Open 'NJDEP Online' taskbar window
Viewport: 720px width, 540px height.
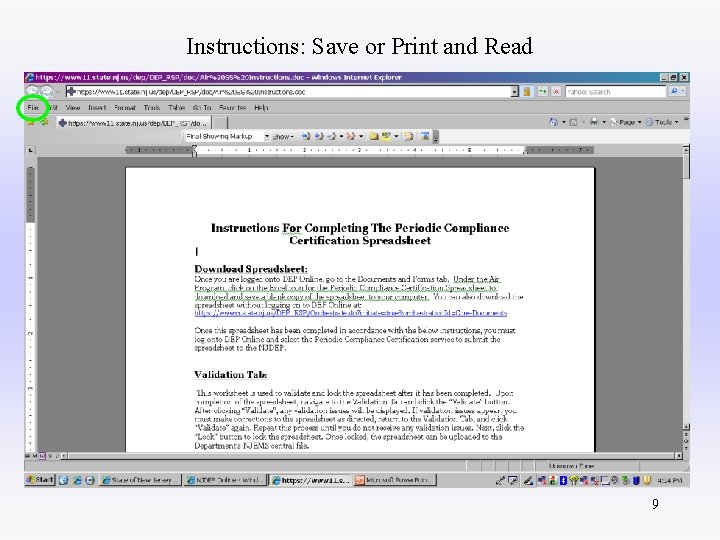(x=226, y=480)
